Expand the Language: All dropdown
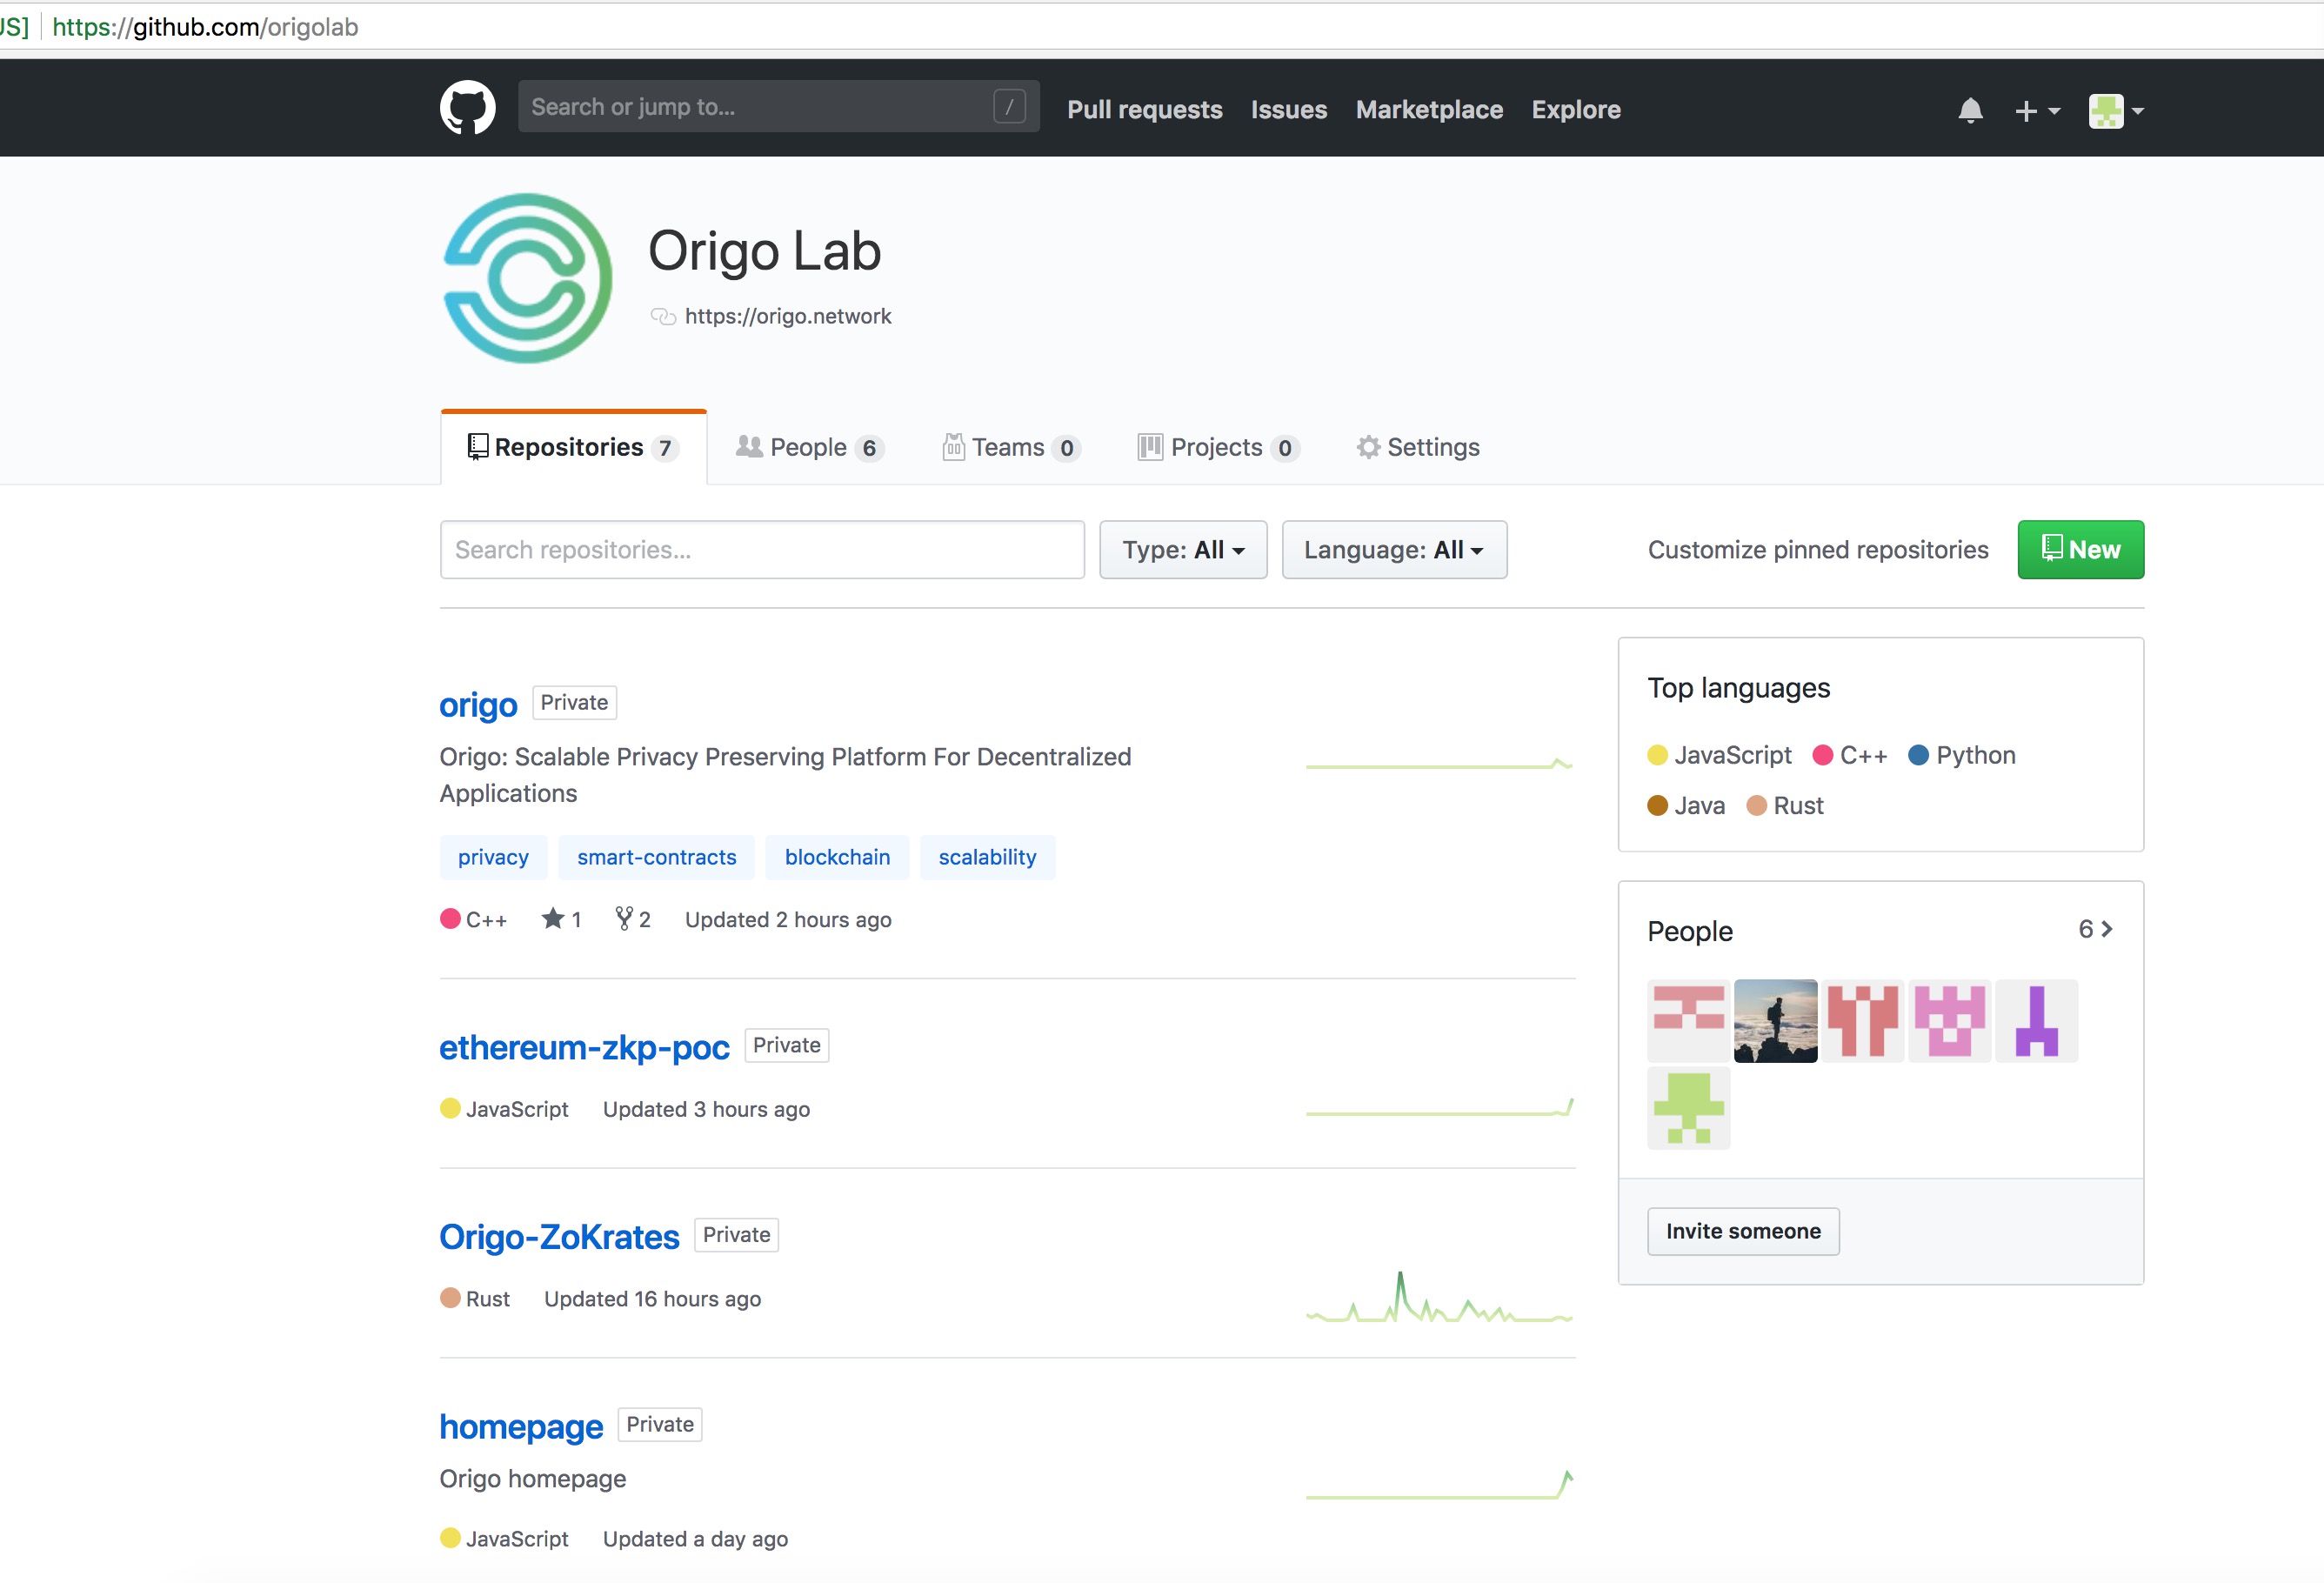This screenshot has width=2324, height=1583. tap(1394, 549)
